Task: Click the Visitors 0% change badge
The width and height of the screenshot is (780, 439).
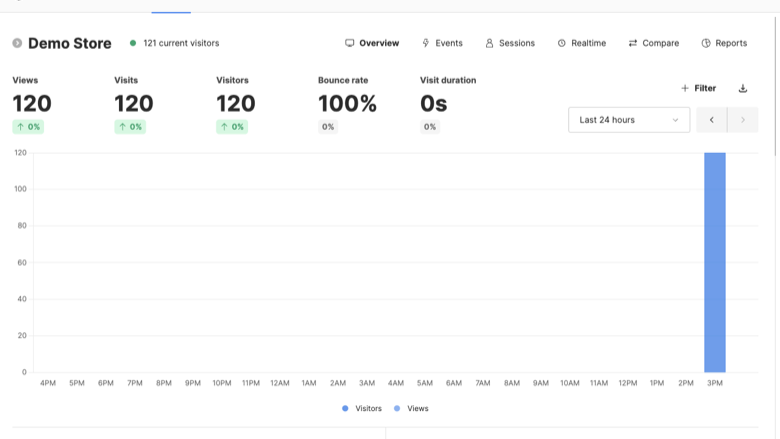Action: pos(232,127)
